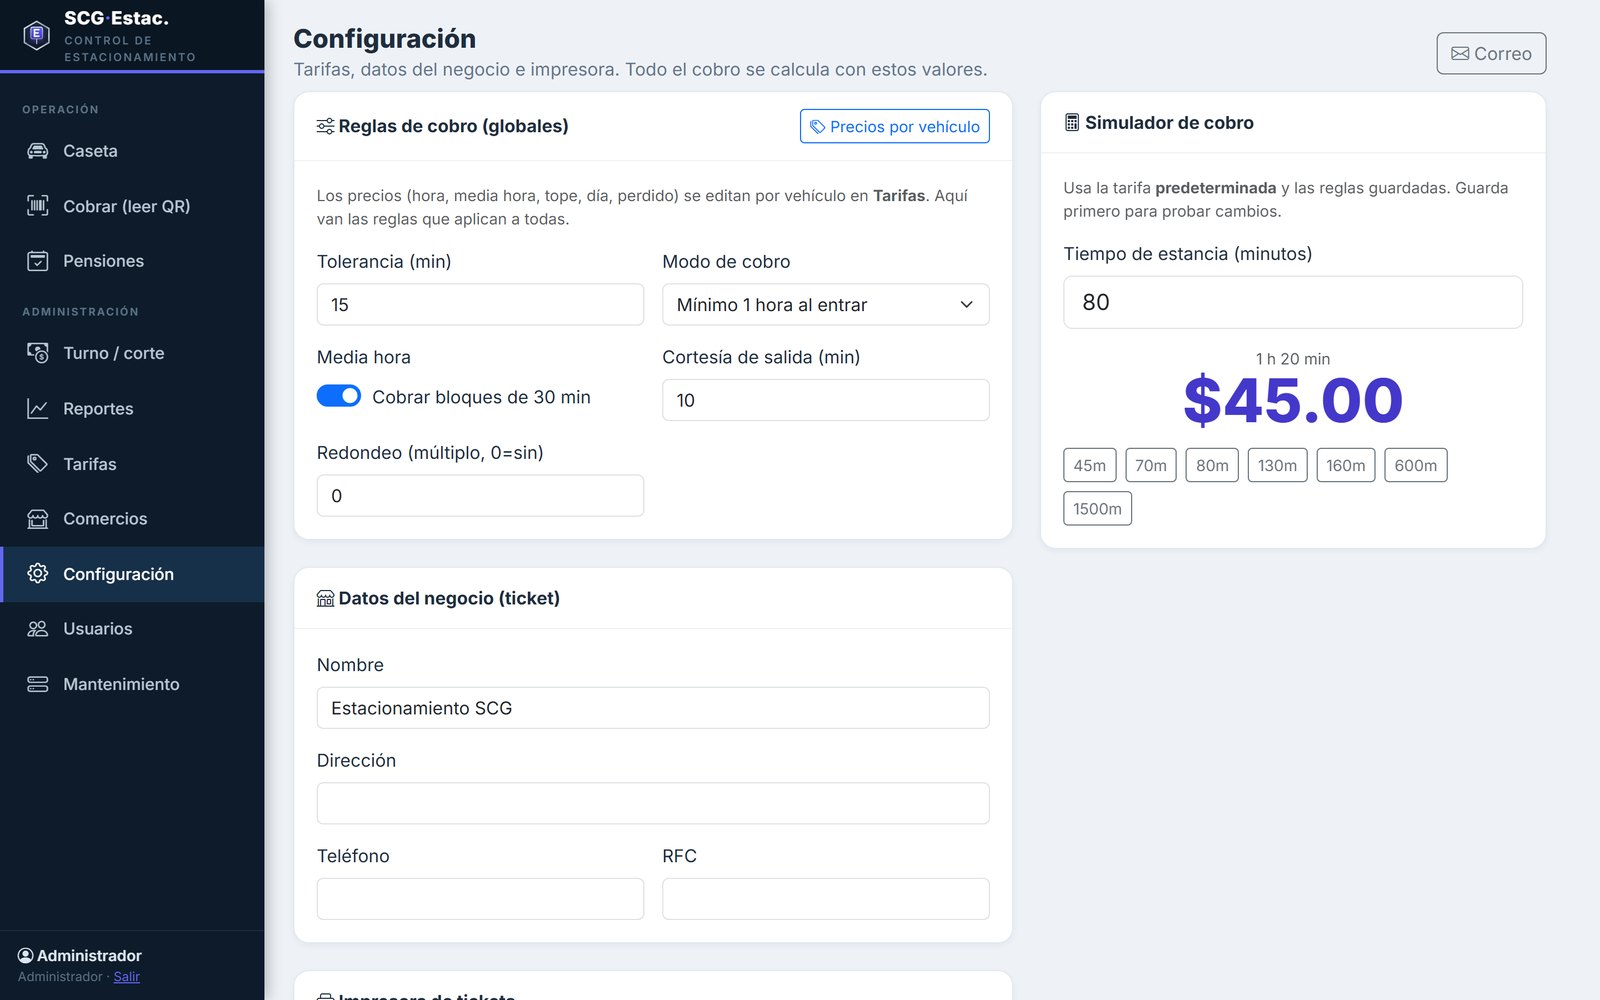Focus the Tolerancia (min) field
1600x1000 pixels.
pyautogui.click(x=480, y=304)
